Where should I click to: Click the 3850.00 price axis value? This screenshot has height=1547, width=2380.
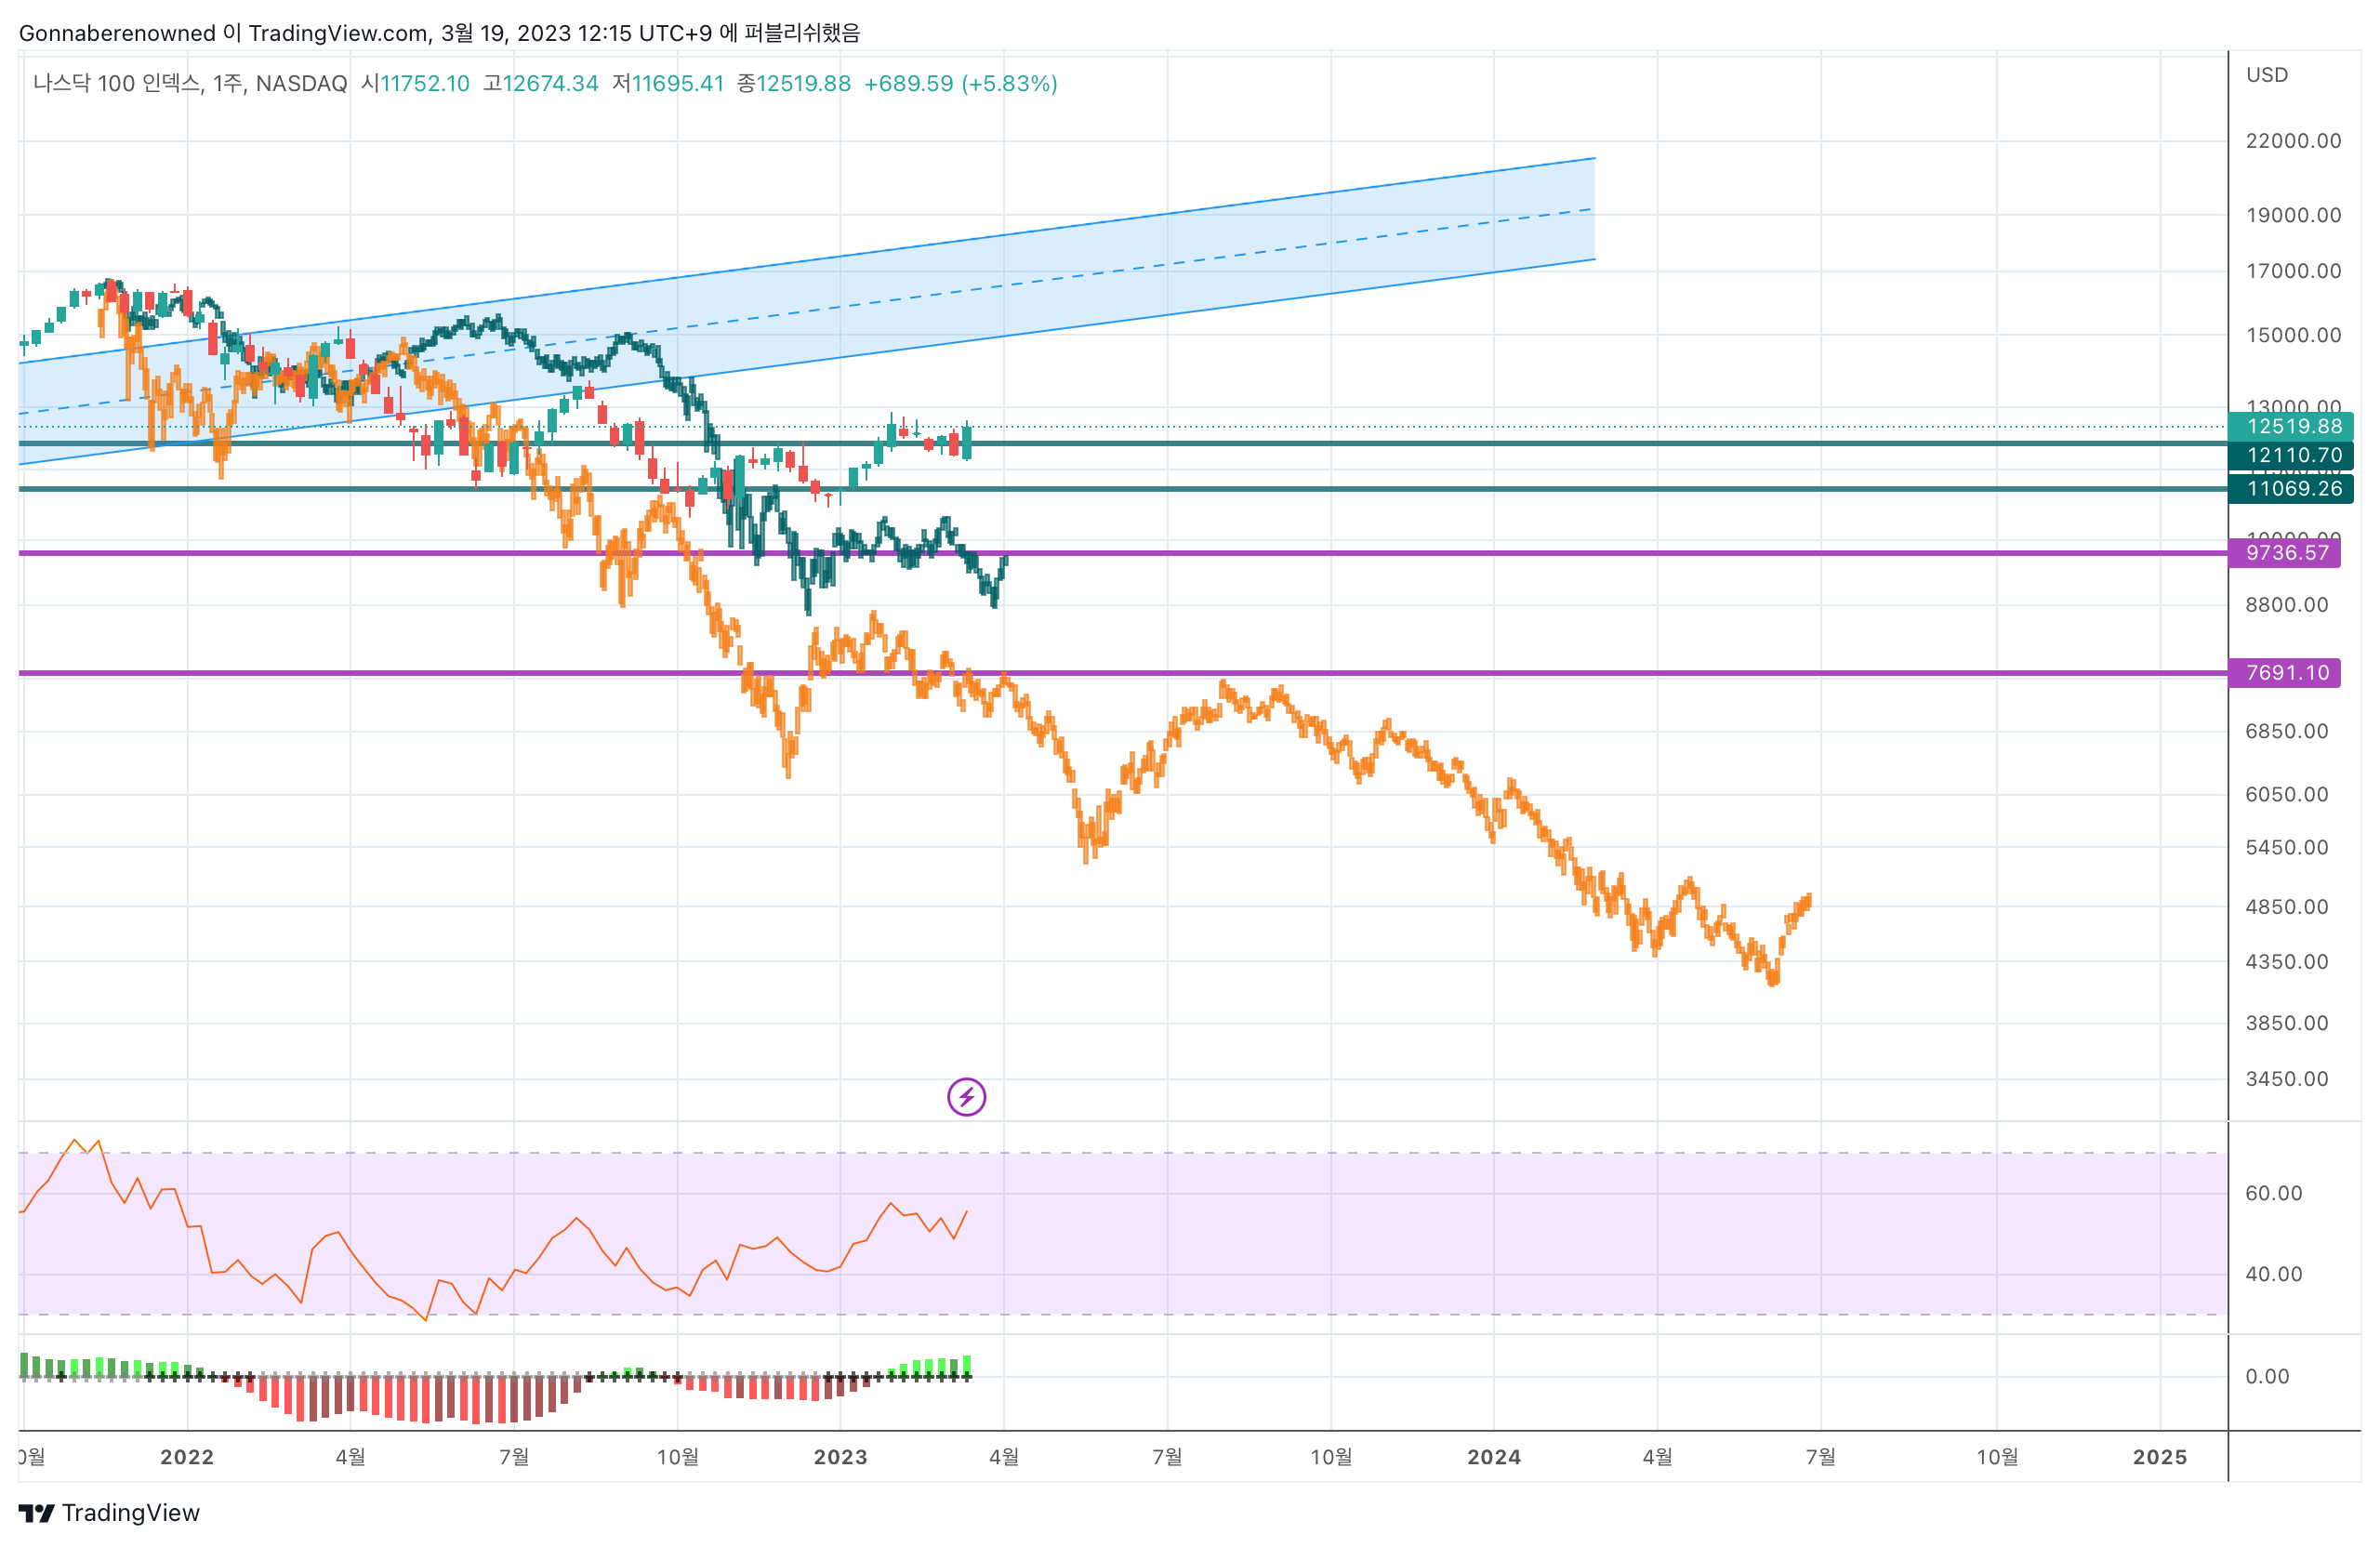pos(2287,1023)
